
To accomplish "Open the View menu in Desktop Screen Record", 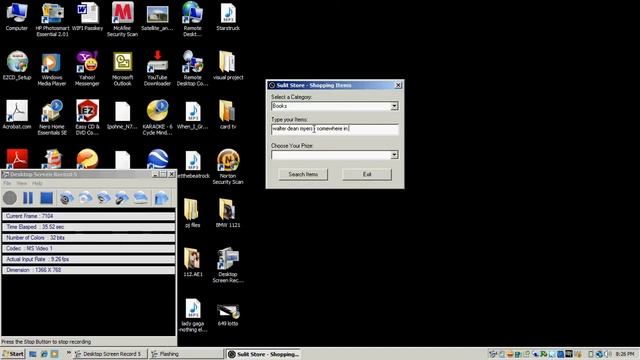I will point(22,184).
